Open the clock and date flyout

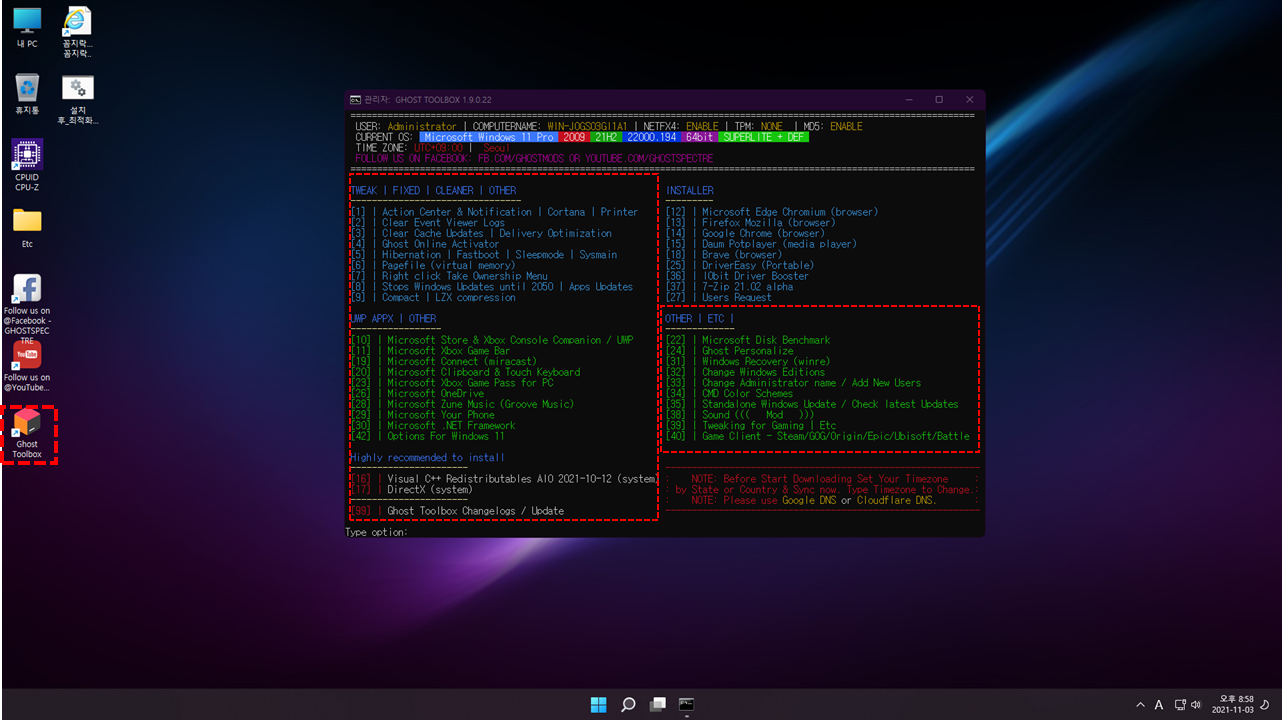(1232, 704)
